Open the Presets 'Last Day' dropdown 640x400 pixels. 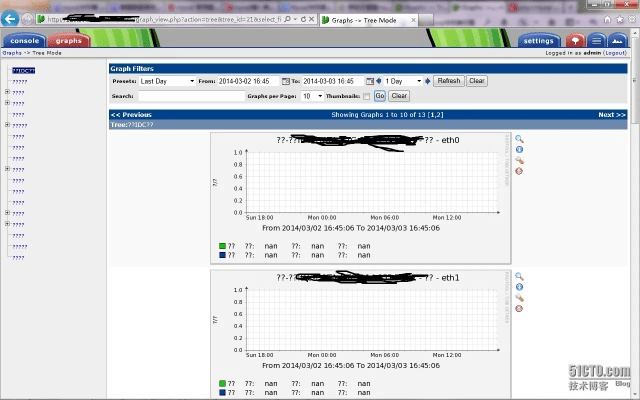coord(166,81)
